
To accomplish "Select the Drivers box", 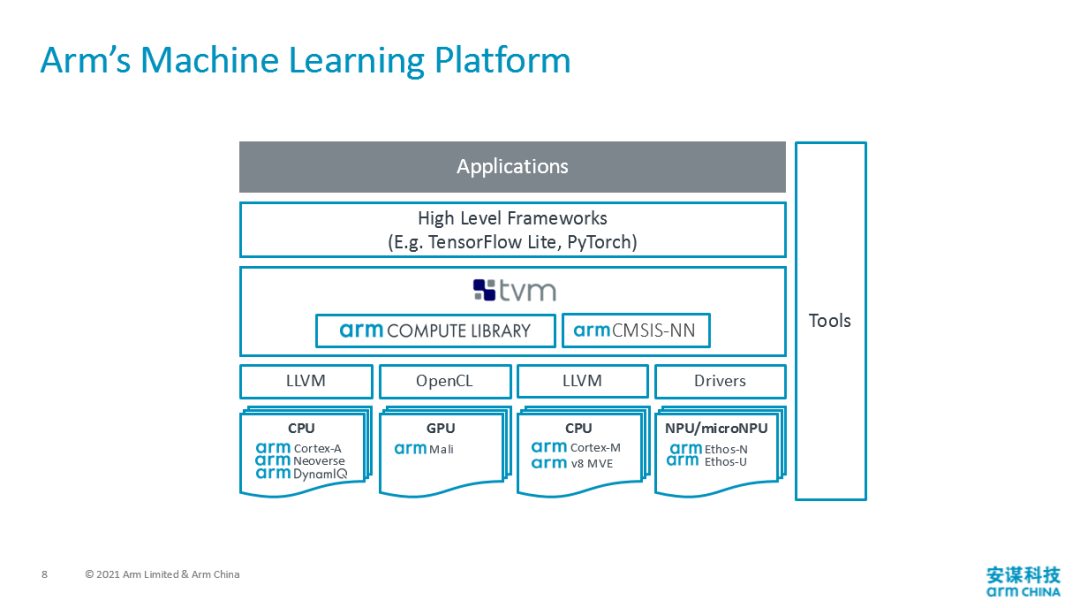I will pyautogui.click(x=720, y=381).
